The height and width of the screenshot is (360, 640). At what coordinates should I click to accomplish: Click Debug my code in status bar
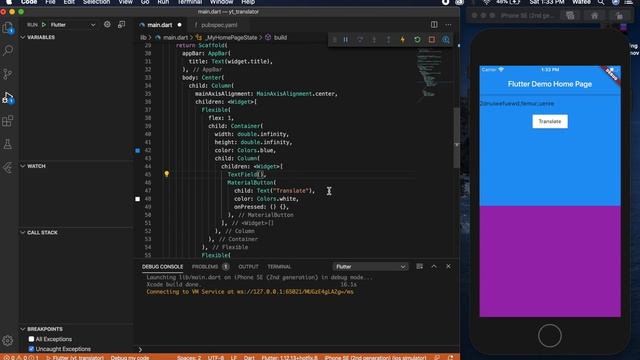click(130, 358)
